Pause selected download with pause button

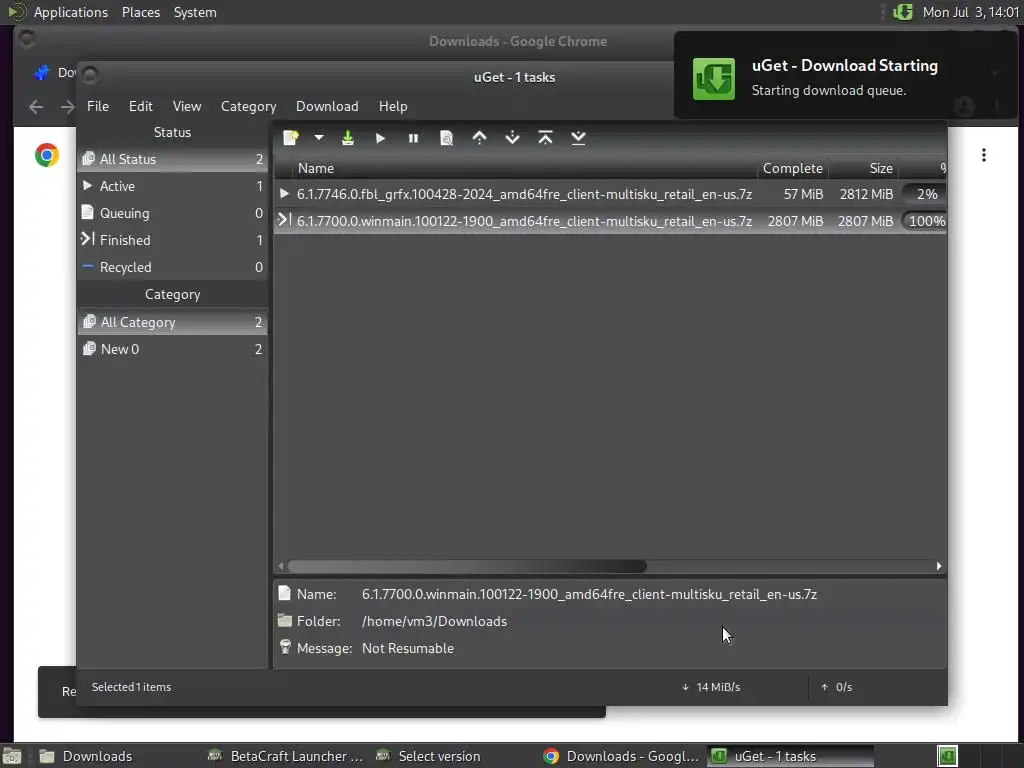pyautogui.click(x=413, y=138)
